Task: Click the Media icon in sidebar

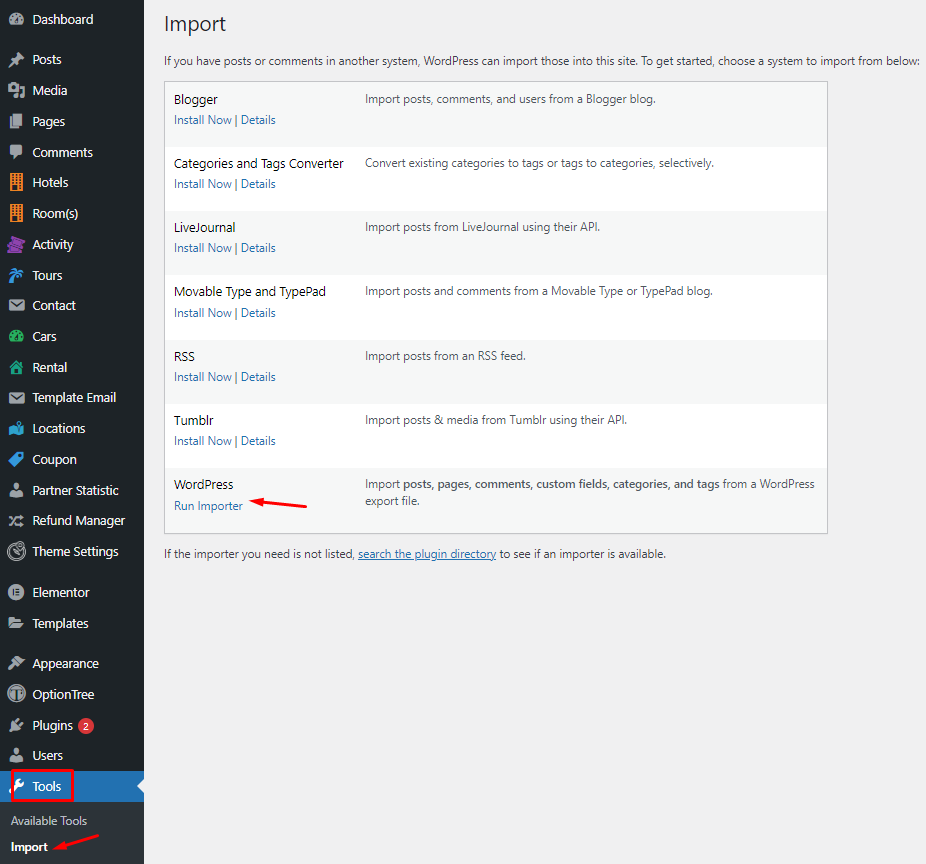Action: [x=17, y=90]
